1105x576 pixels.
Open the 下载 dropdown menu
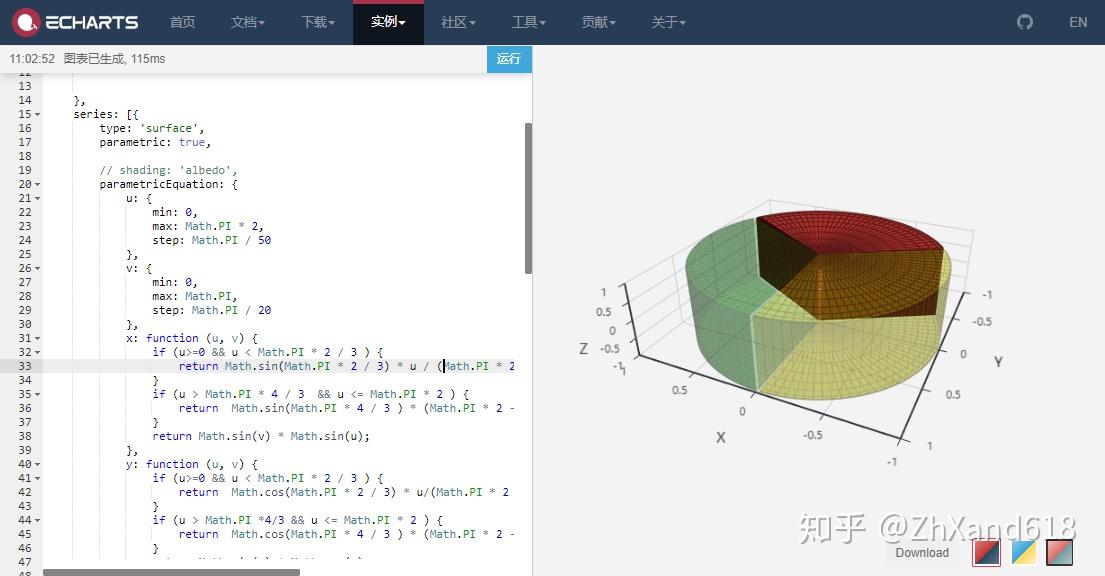[317, 21]
